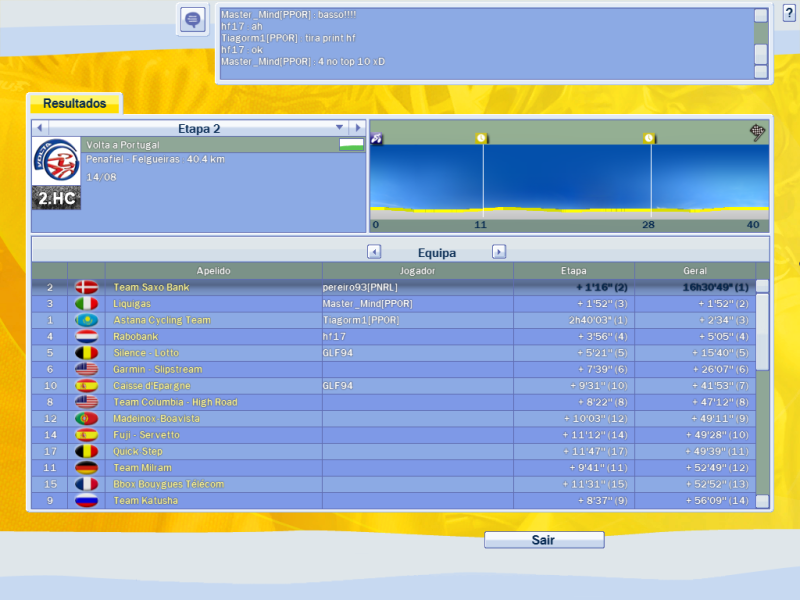The image size is (800, 600).
Task: Click the help question mark icon
Action: (788, 12)
